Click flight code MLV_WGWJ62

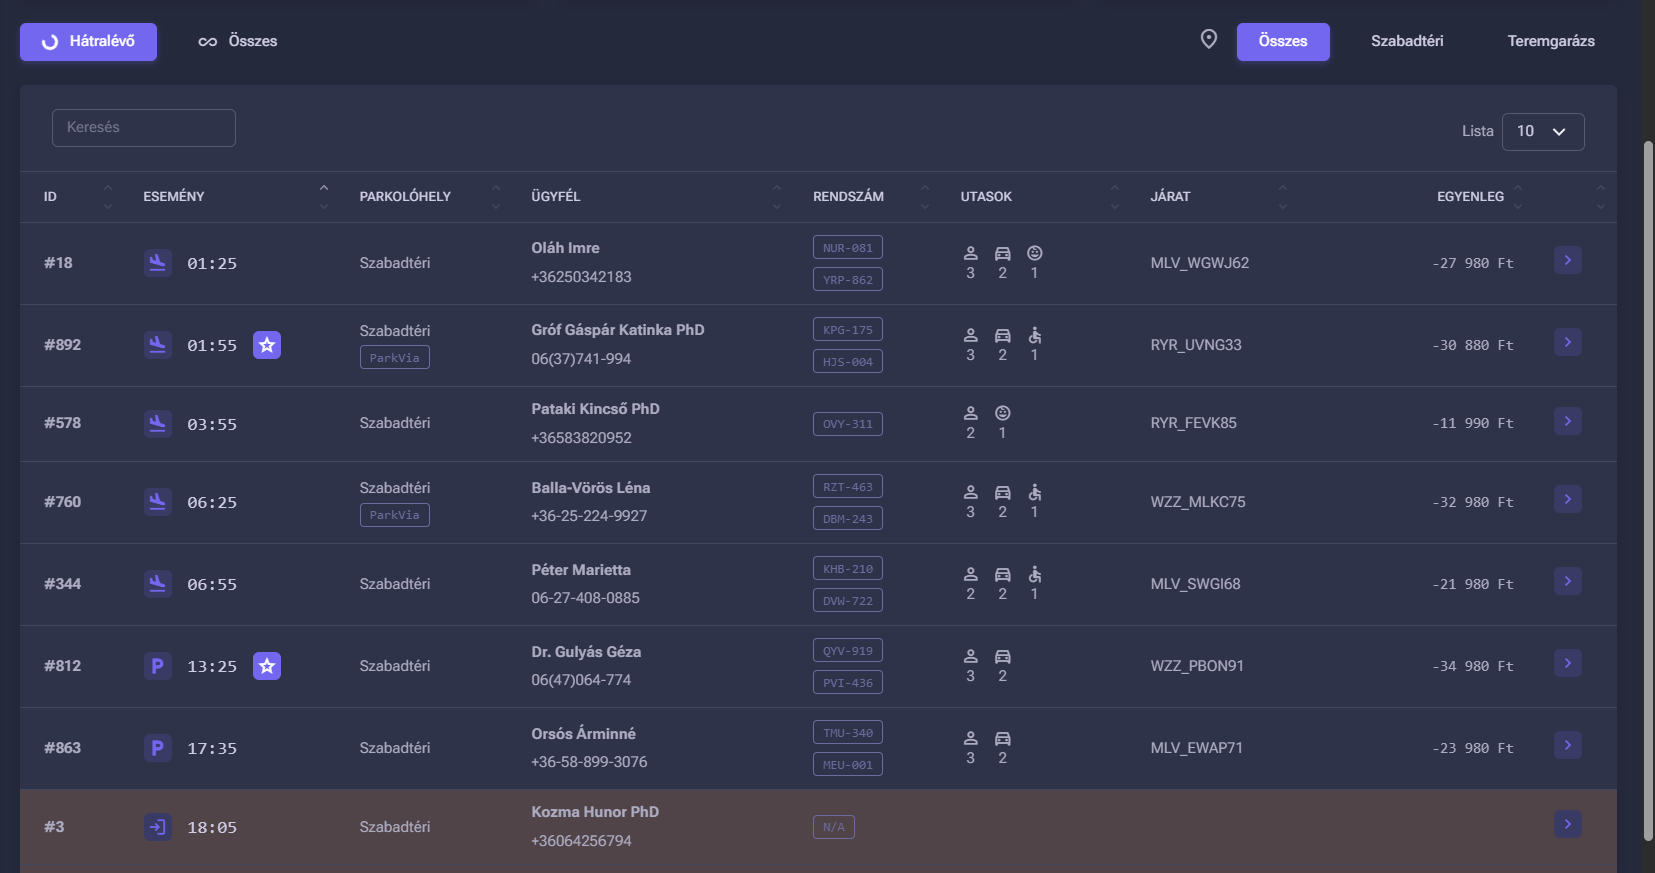click(x=1200, y=263)
